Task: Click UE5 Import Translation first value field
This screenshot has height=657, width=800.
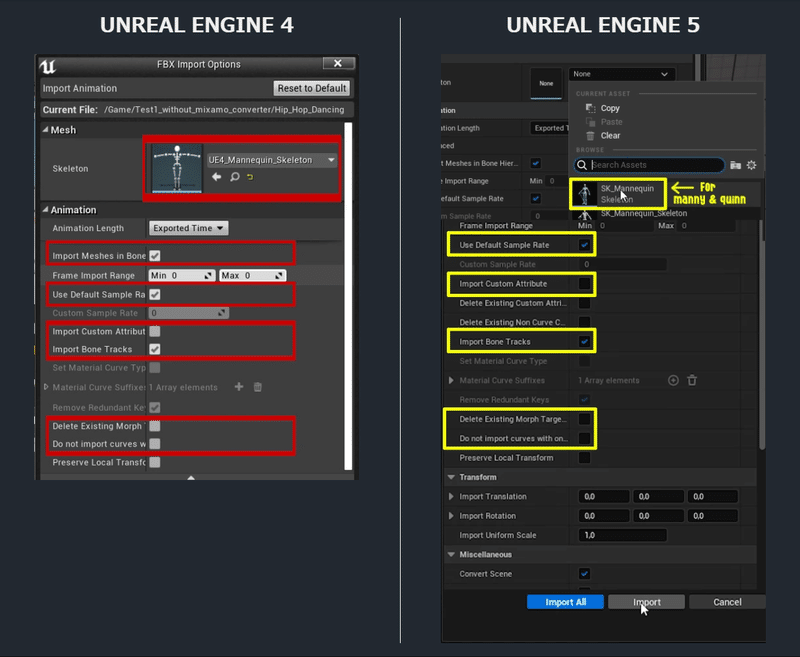Action: [x=604, y=496]
